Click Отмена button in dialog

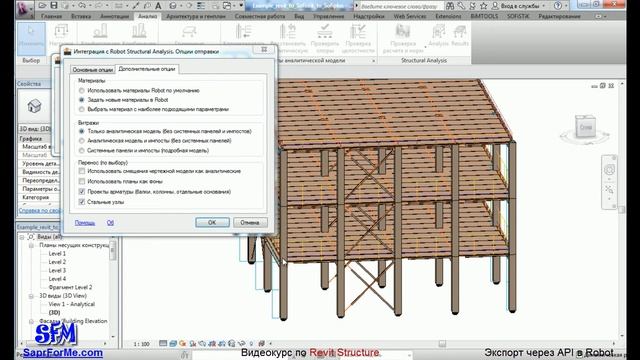[250, 222]
